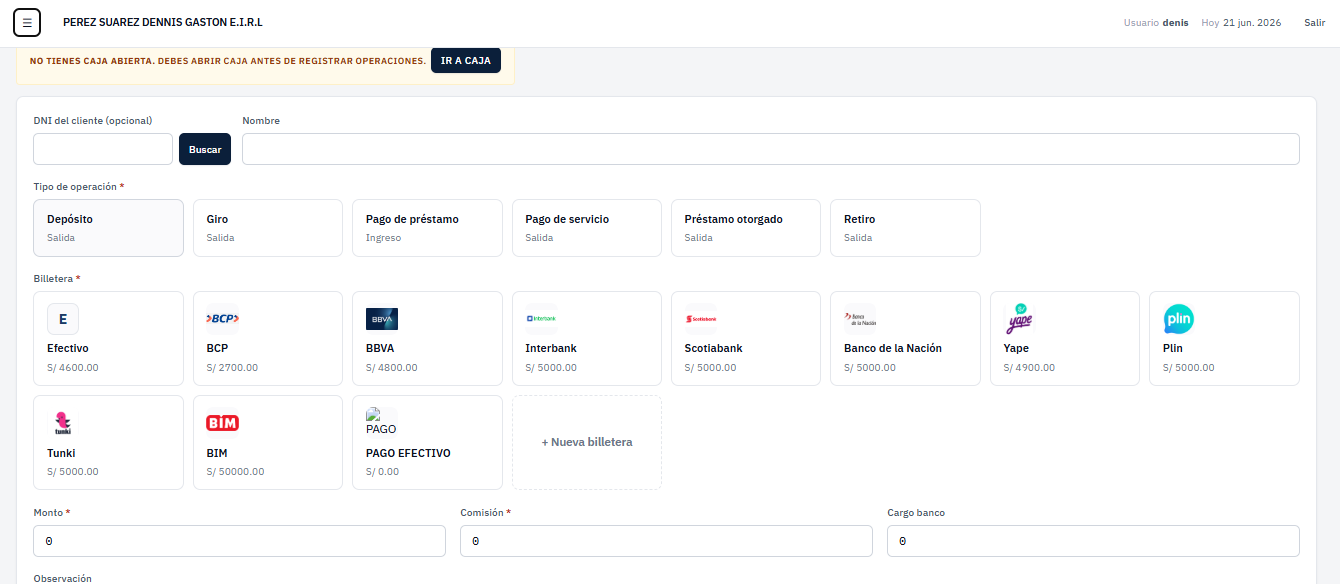Open the hamburger menu
This screenshot has height=584, width=1340.
(x=27, y=22)
